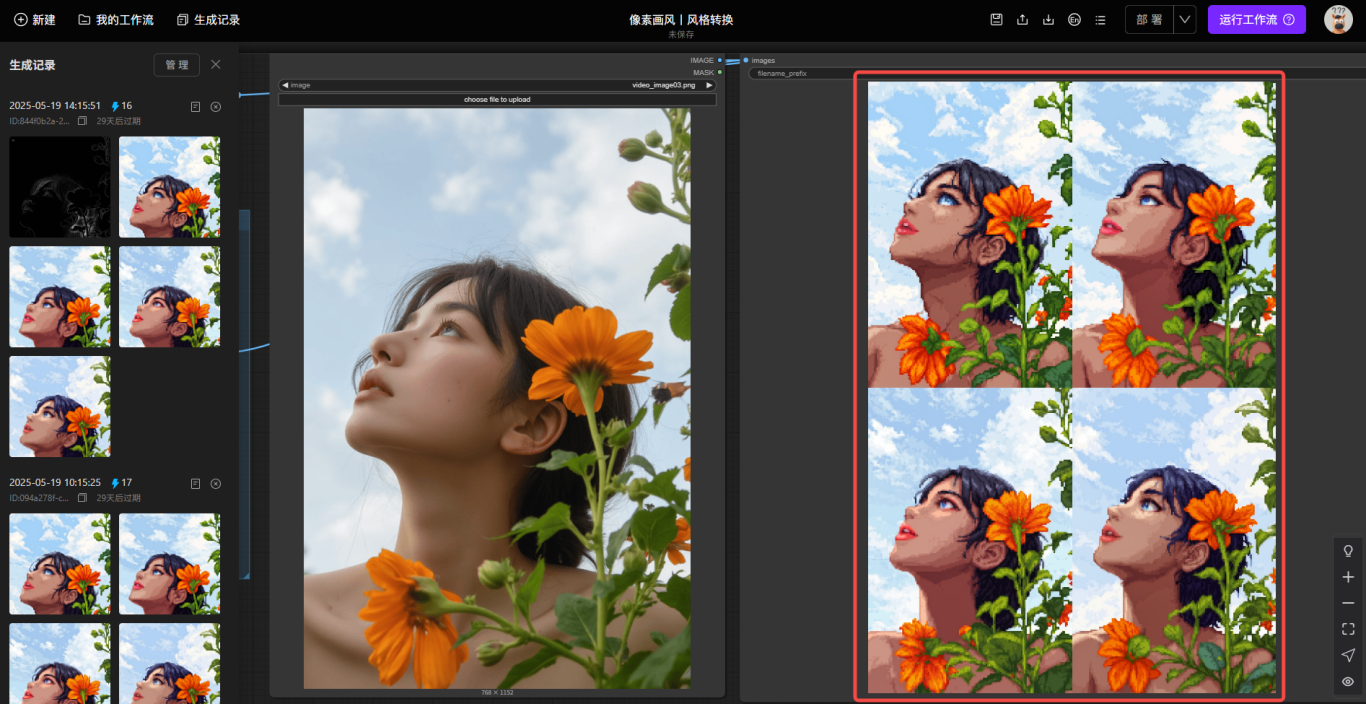The height and width of the screenshot is (704, 1366).
Task: Click the 2025-05-19 14:15:51 timestamp
Action: pyautogui.click(x=55, y=106)
